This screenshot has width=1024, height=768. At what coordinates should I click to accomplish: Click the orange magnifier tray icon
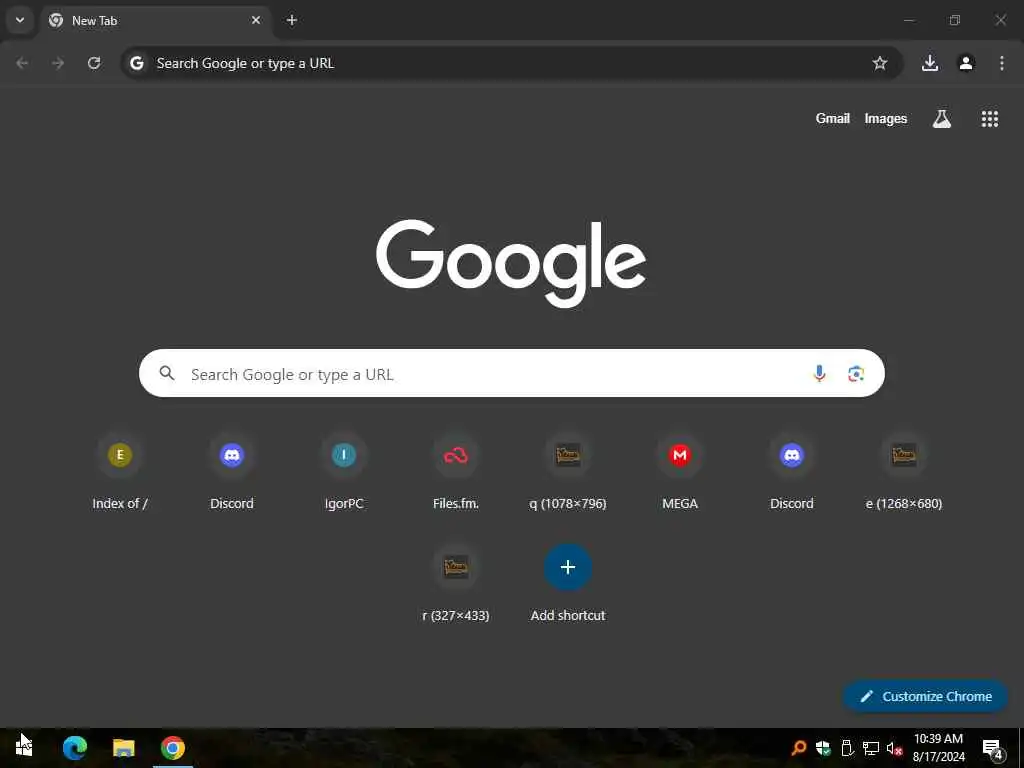798,748
